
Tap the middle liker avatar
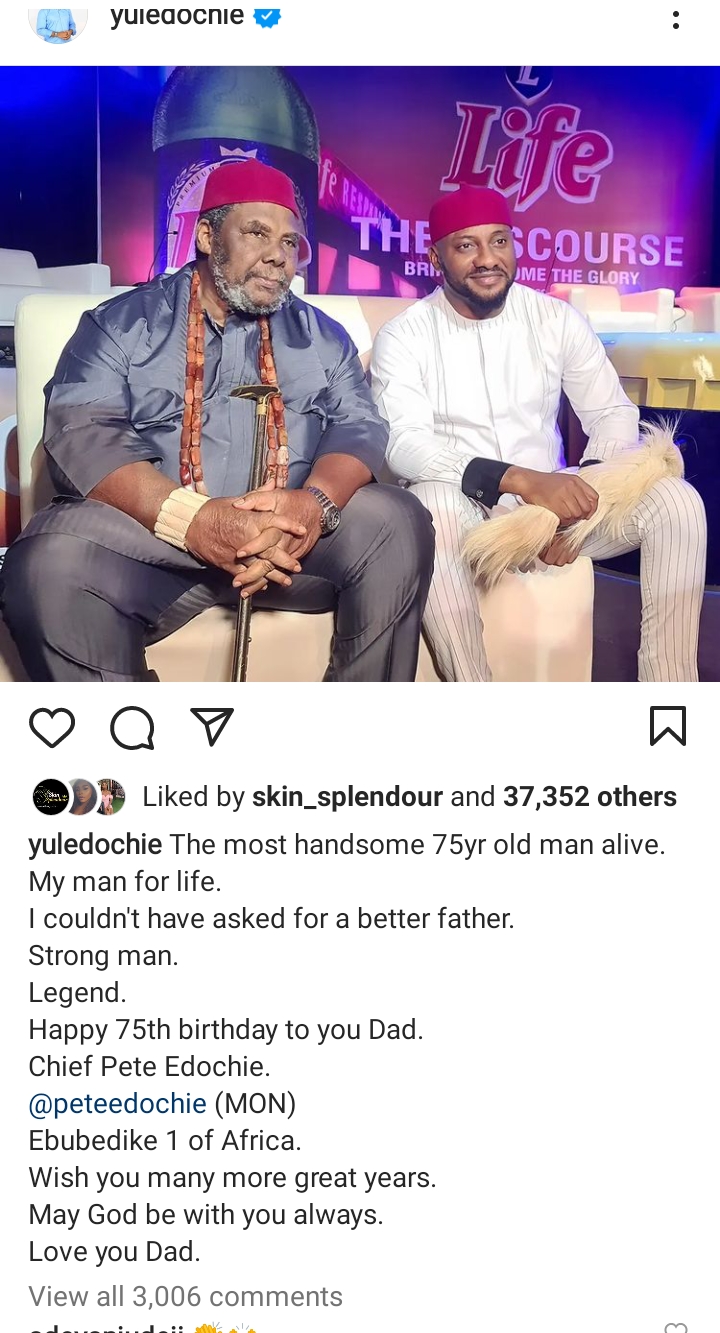coord(80,797)
